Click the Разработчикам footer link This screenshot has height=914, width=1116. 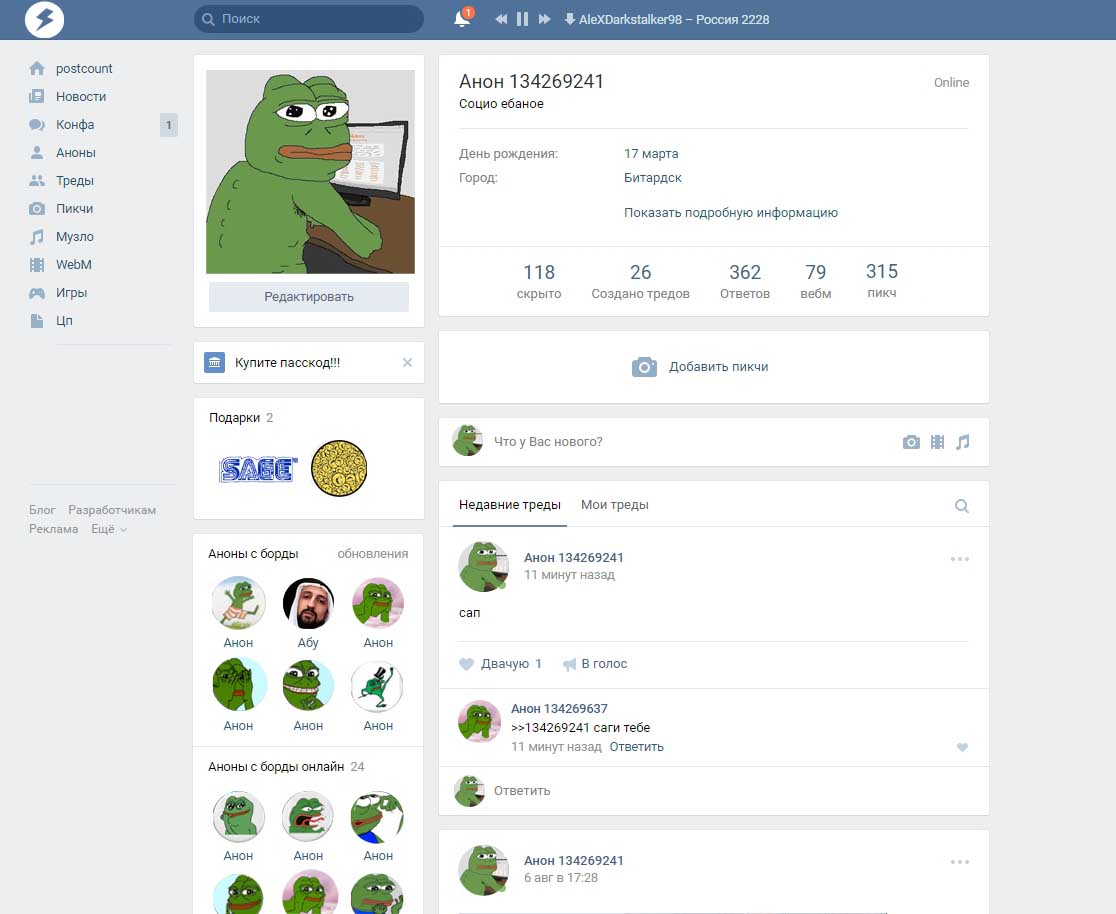click(x=112, y=510)
